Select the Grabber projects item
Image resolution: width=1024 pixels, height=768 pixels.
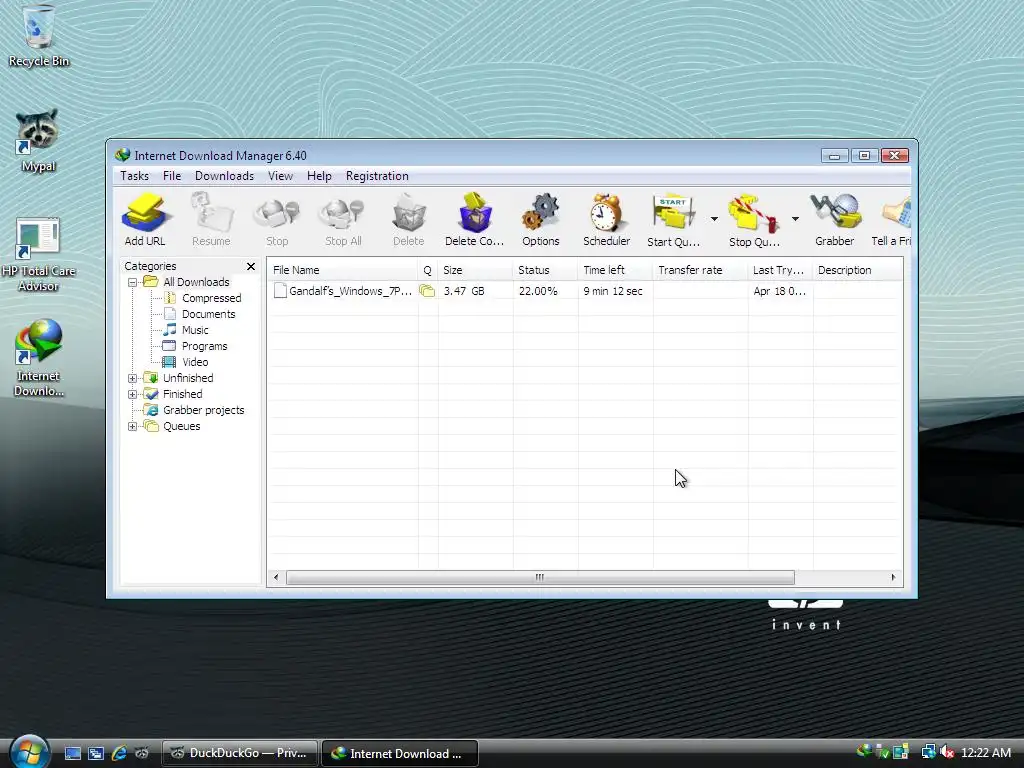(203, 410)
